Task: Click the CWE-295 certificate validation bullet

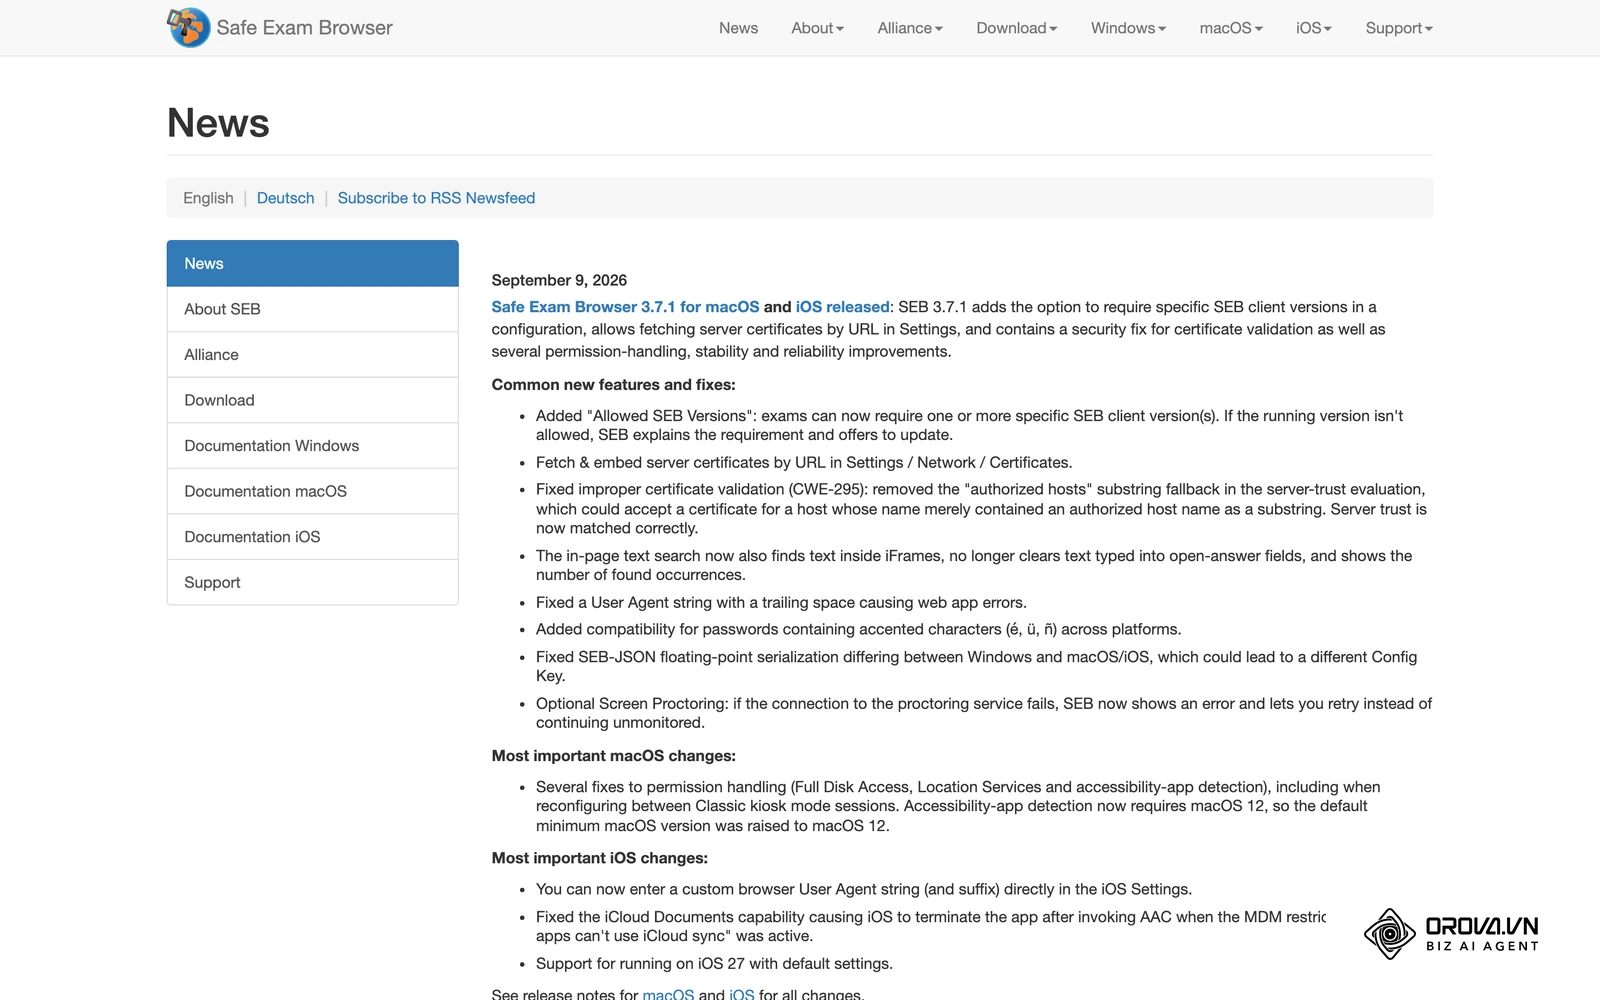Action: coord(981,509)
